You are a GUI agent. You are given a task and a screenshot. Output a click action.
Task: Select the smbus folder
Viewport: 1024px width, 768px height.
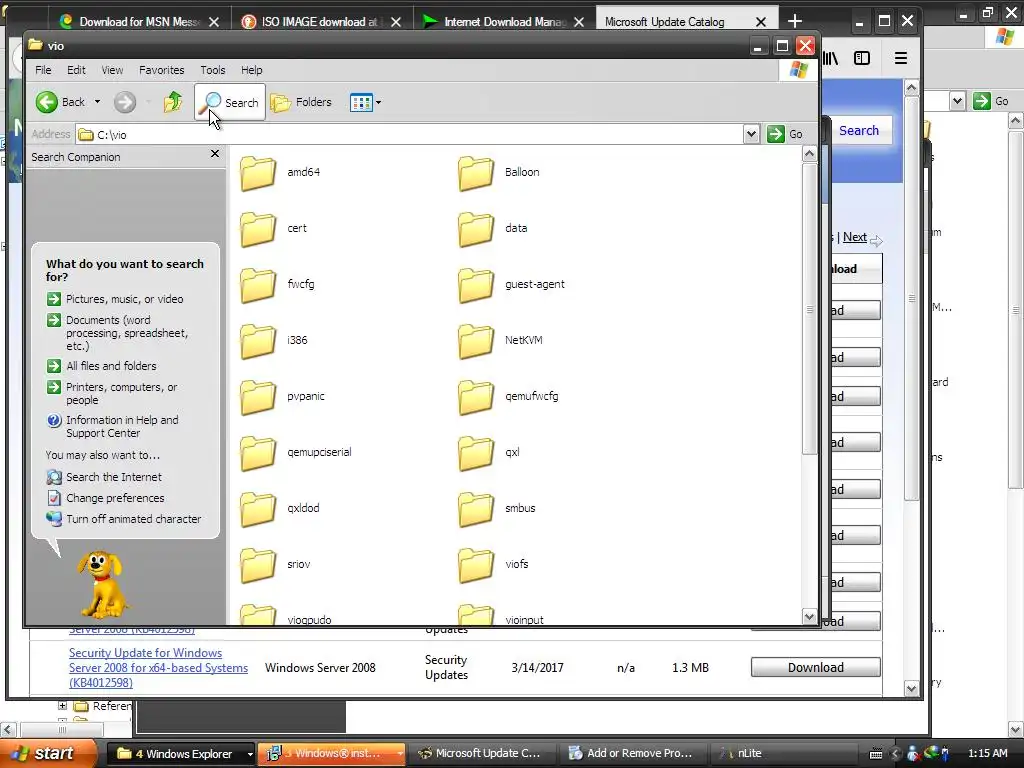498,509
